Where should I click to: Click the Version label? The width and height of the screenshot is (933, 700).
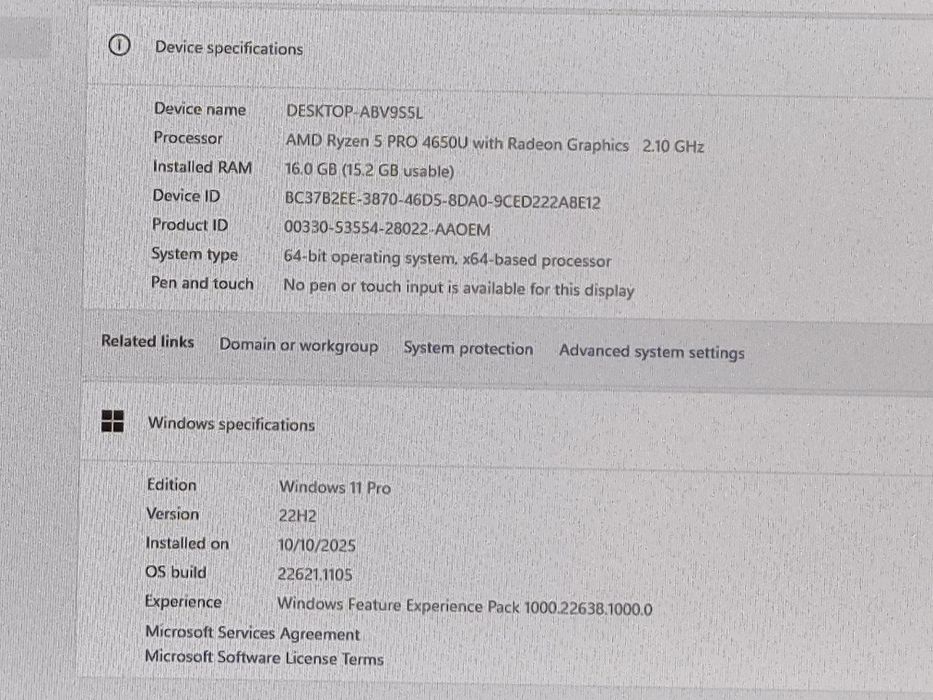coord(173,514)
